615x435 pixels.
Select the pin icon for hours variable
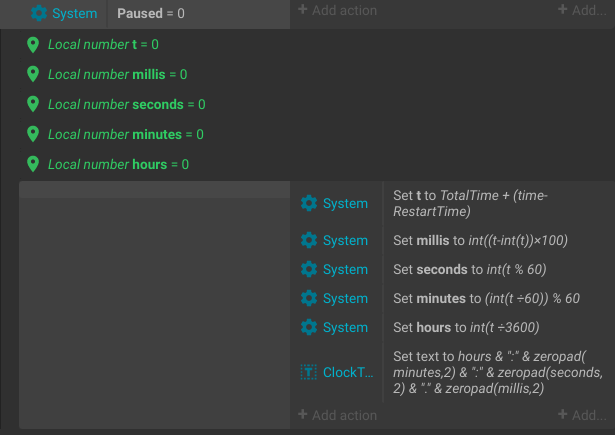(33, 164)
